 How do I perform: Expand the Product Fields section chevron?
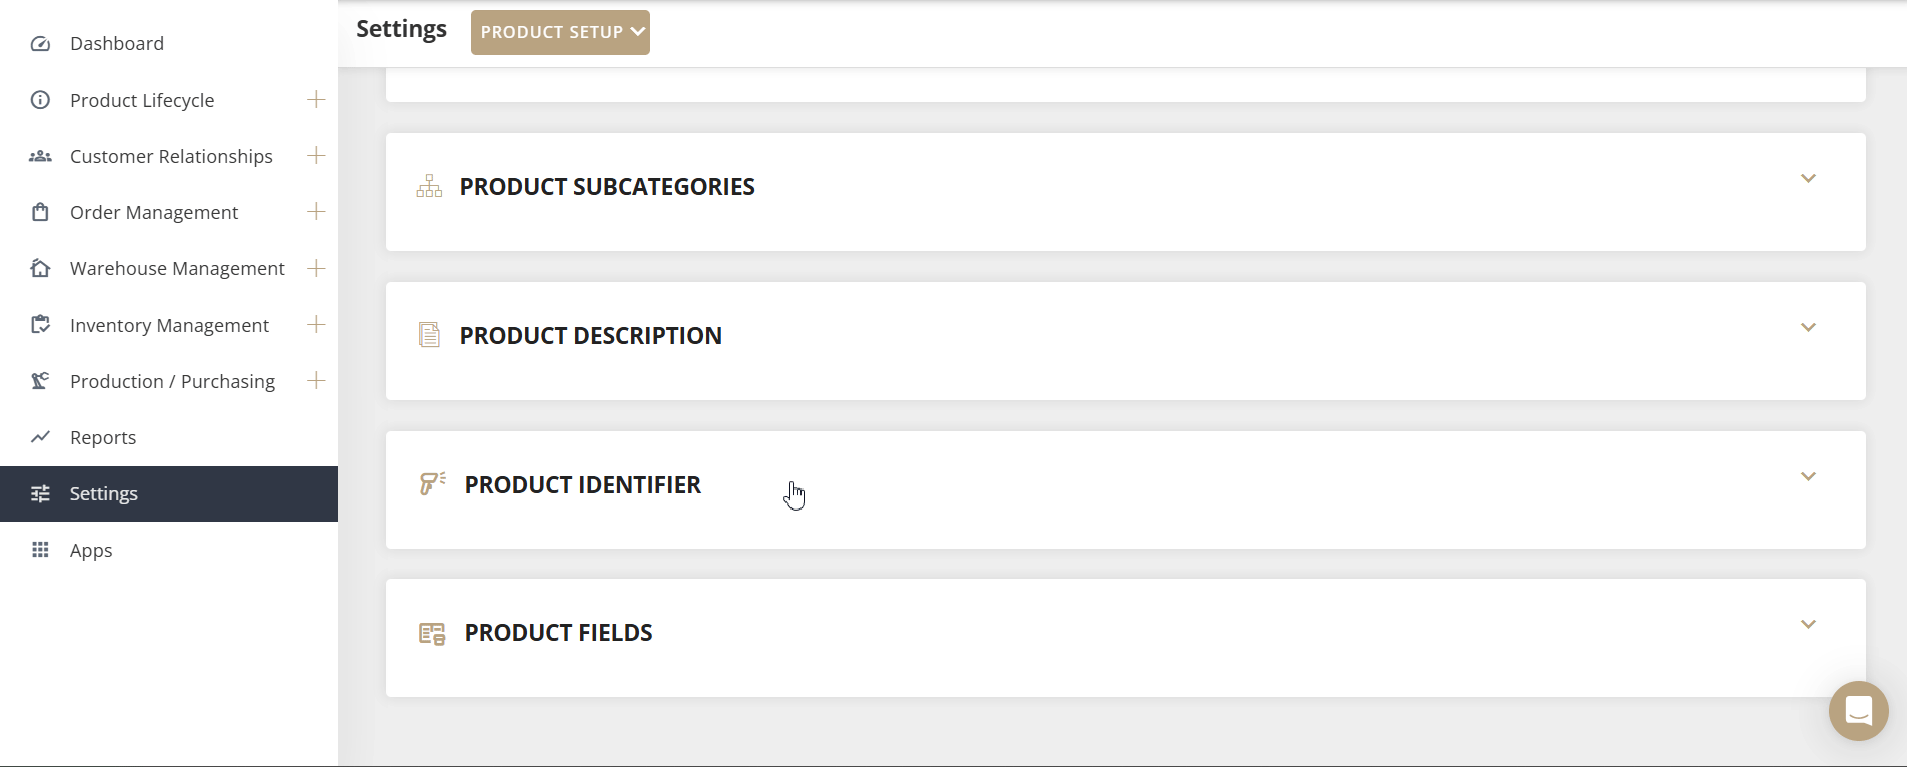point(1808,625)
